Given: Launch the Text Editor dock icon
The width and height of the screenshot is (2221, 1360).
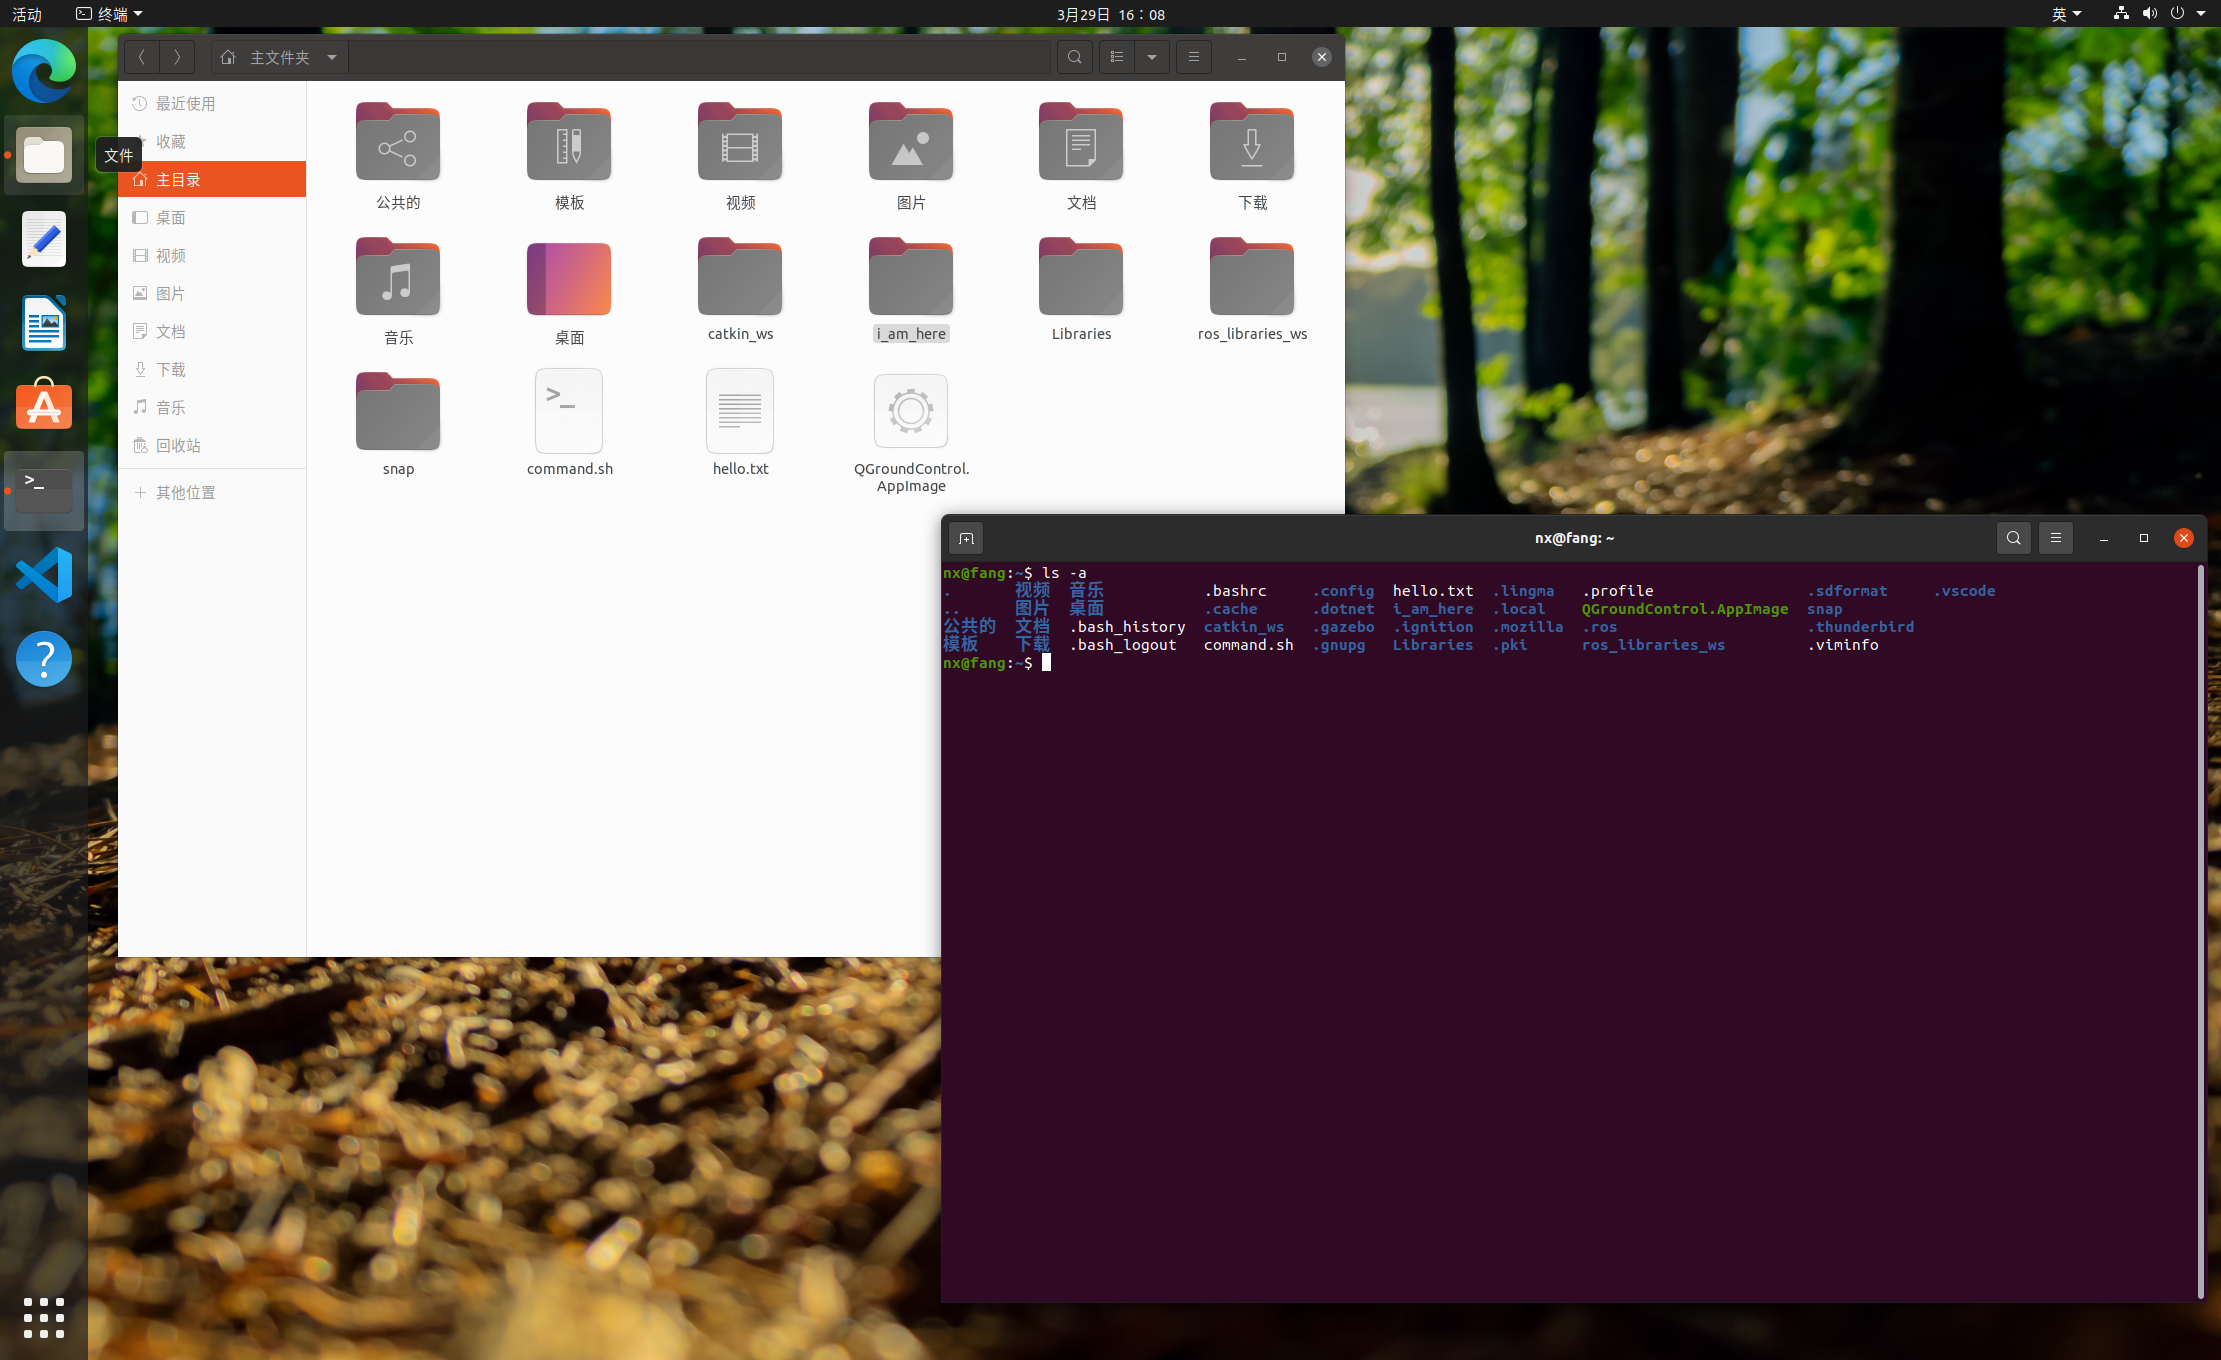Looking at the screenshot, I should pos(44,239).
